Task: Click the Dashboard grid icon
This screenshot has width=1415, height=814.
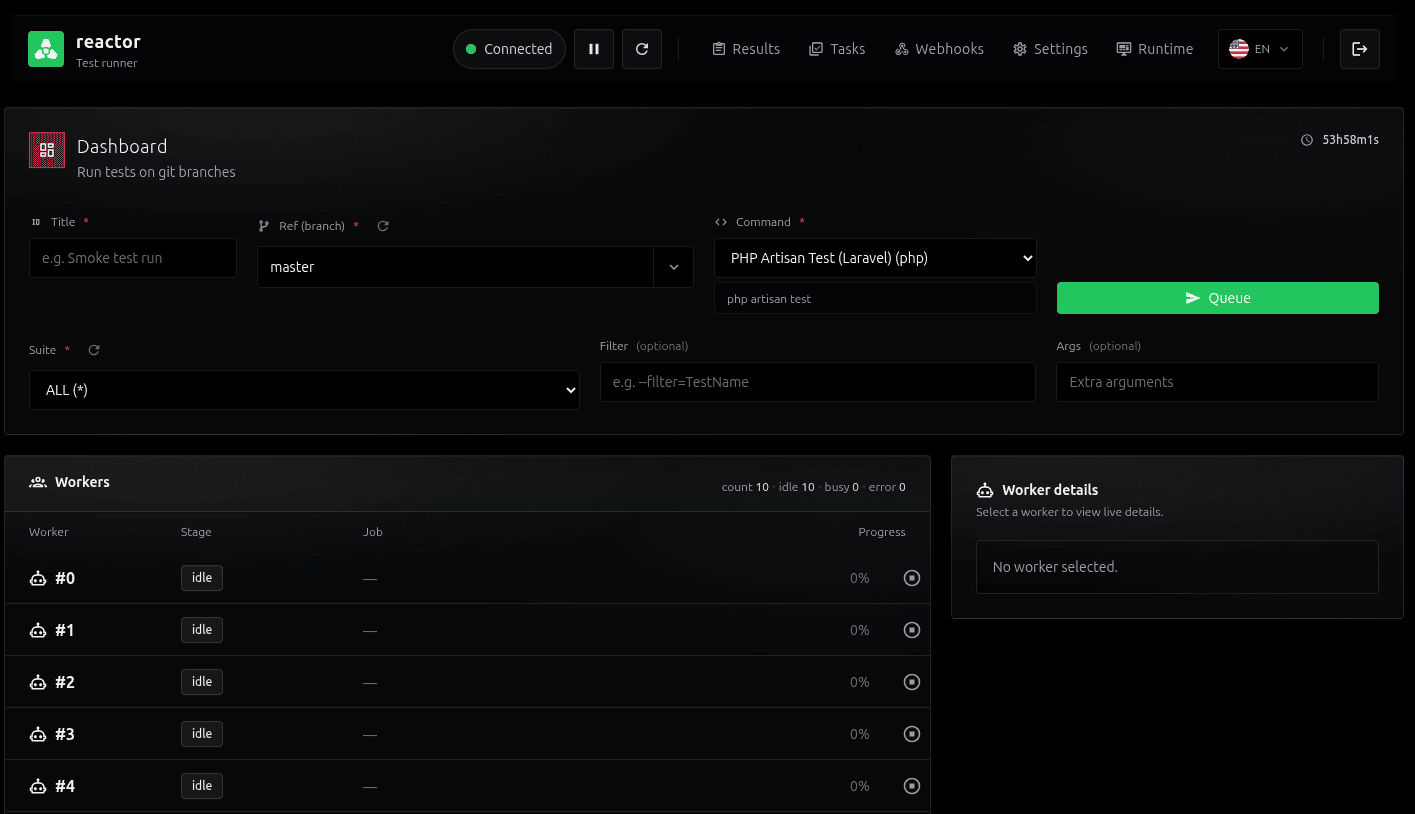Action: coord(47,150)
